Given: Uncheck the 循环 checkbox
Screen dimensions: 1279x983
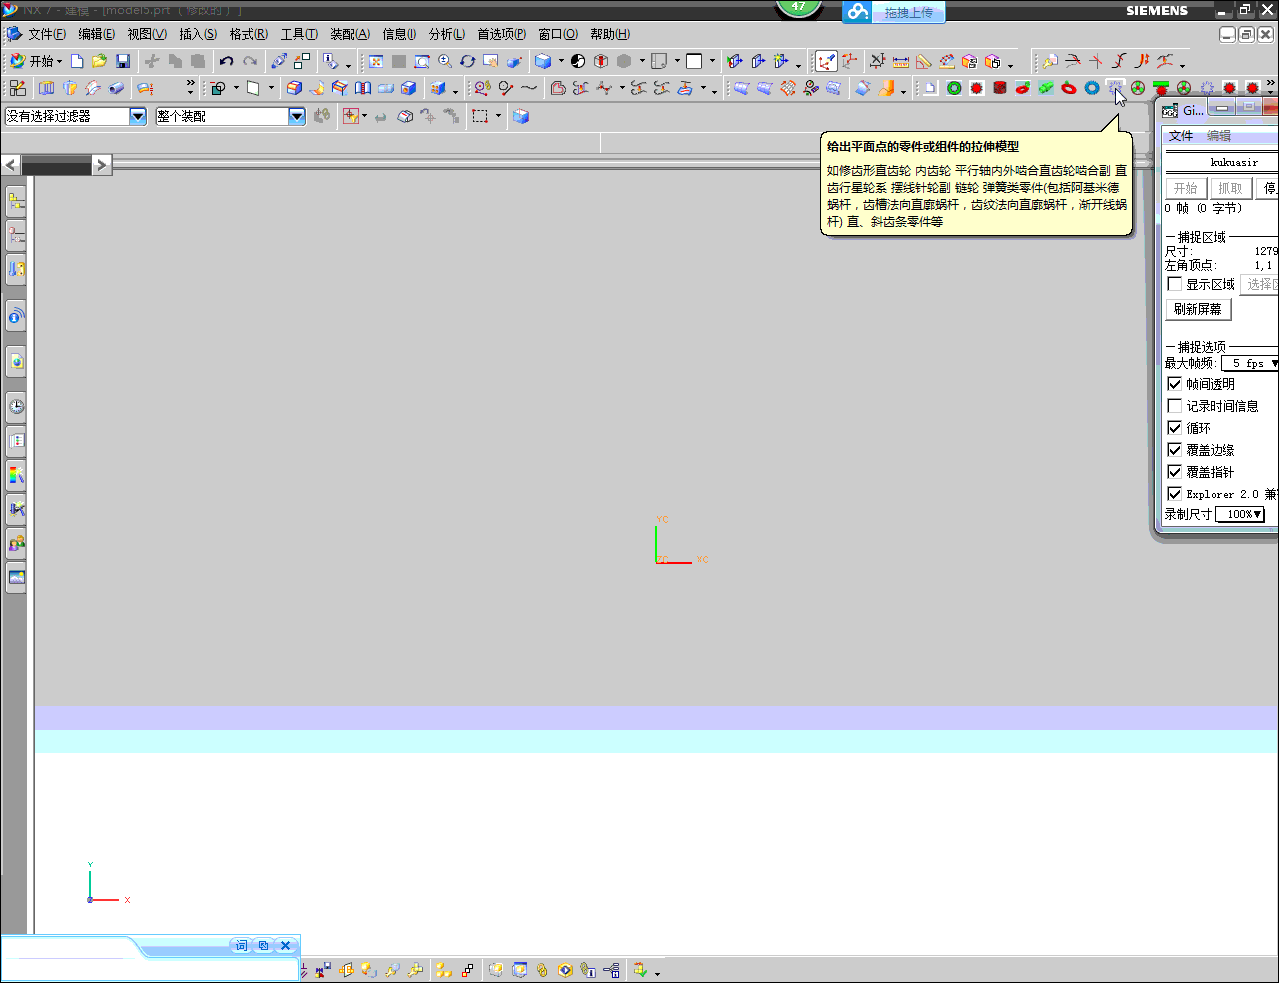Looking at the screenshot, I should click(1175, 428).
